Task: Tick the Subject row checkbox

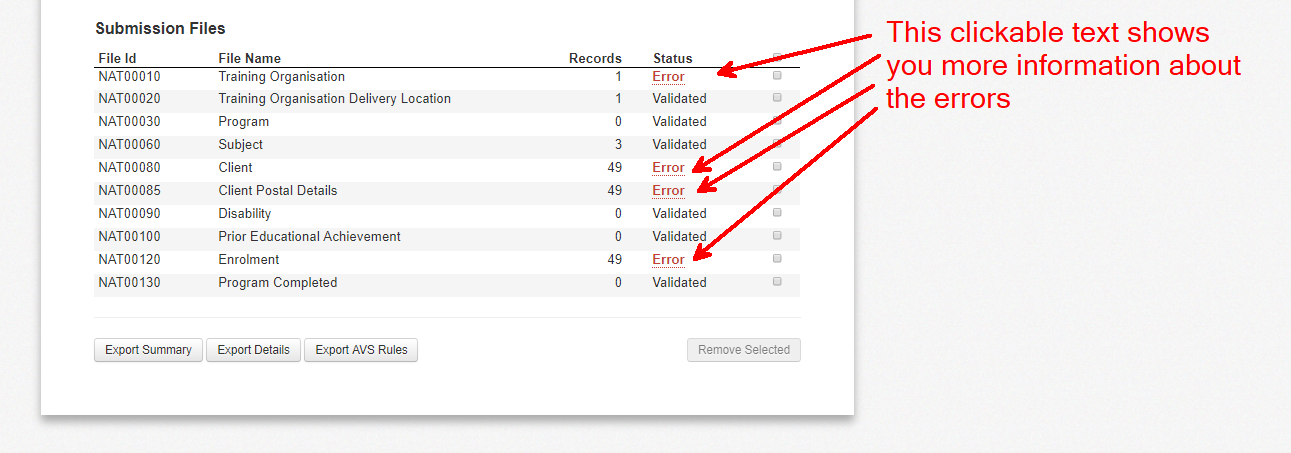Action: click(777, 144)
